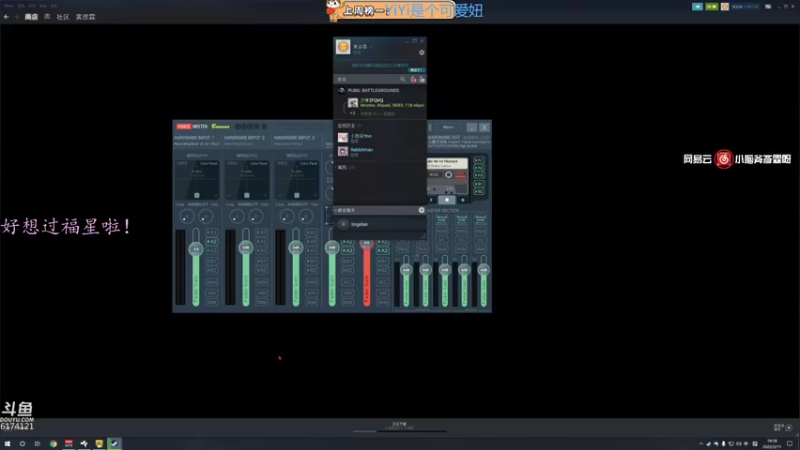Open Chrome from the taskbar
This screenshot has width=800, height=450.
tap(53, 444)
